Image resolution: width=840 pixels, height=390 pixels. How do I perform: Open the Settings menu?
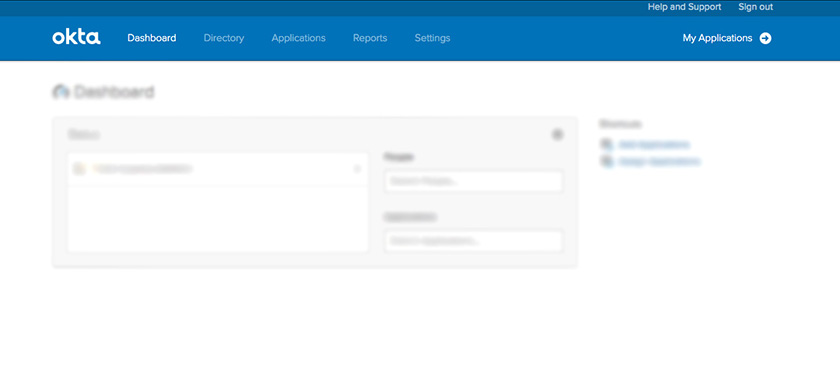432,38
